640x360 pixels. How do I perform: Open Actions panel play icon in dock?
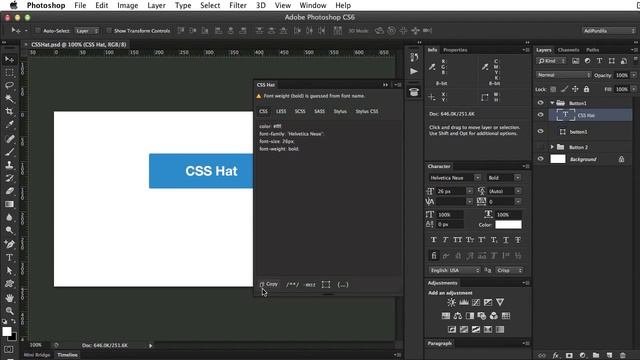click(414, 71)
